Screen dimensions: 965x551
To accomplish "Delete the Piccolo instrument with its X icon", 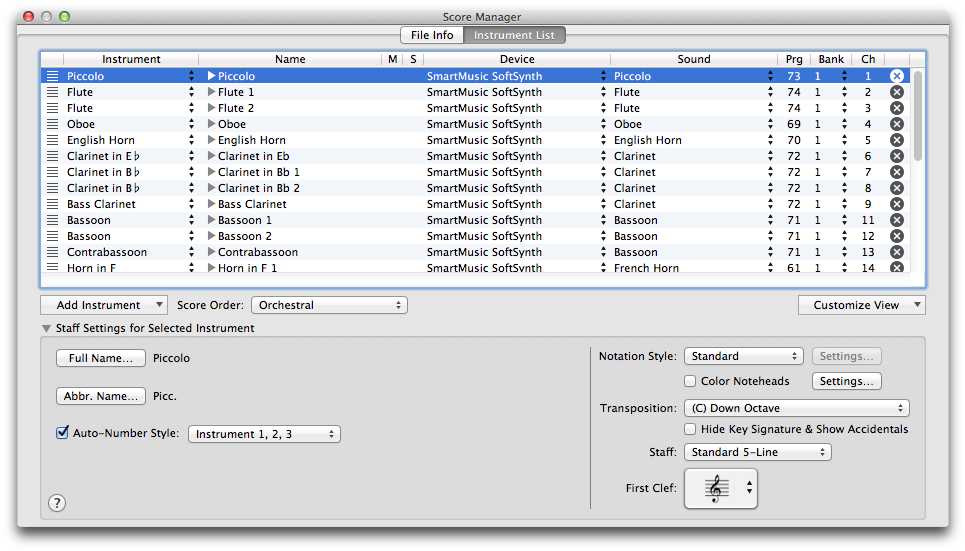I will coord(897,76).
